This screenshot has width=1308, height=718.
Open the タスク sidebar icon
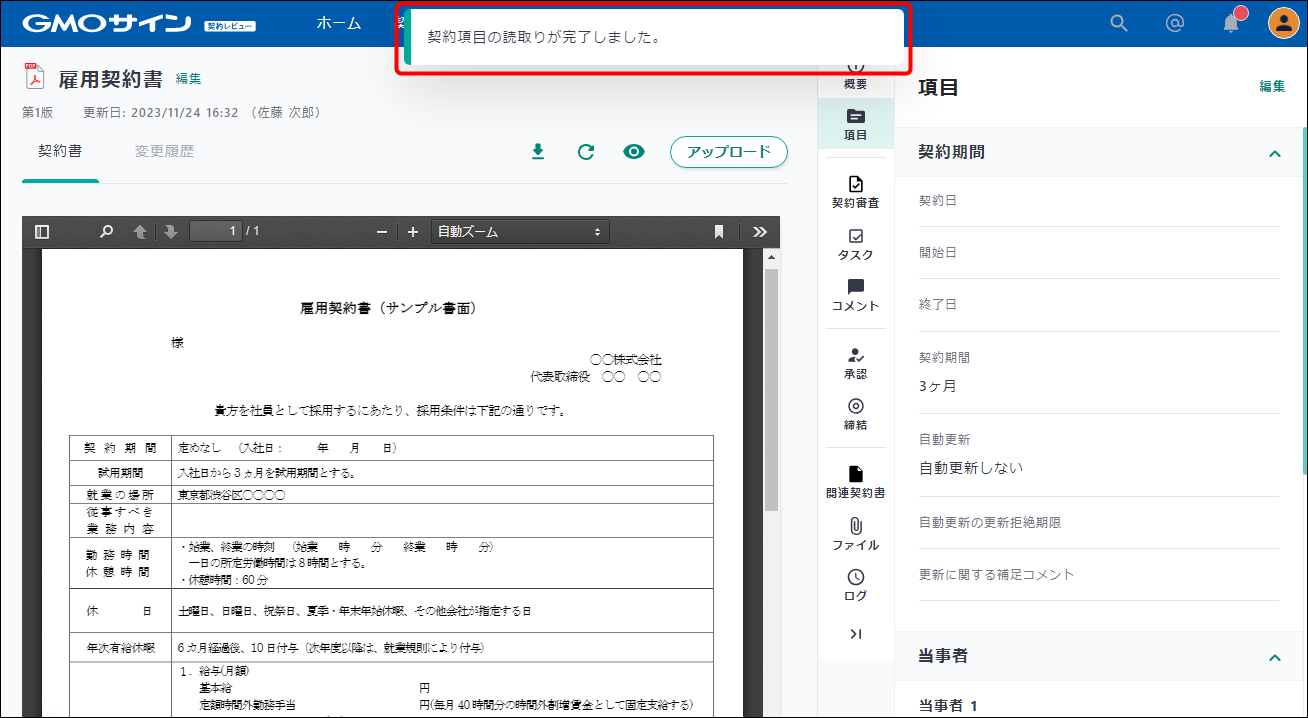tap(855, 245)
